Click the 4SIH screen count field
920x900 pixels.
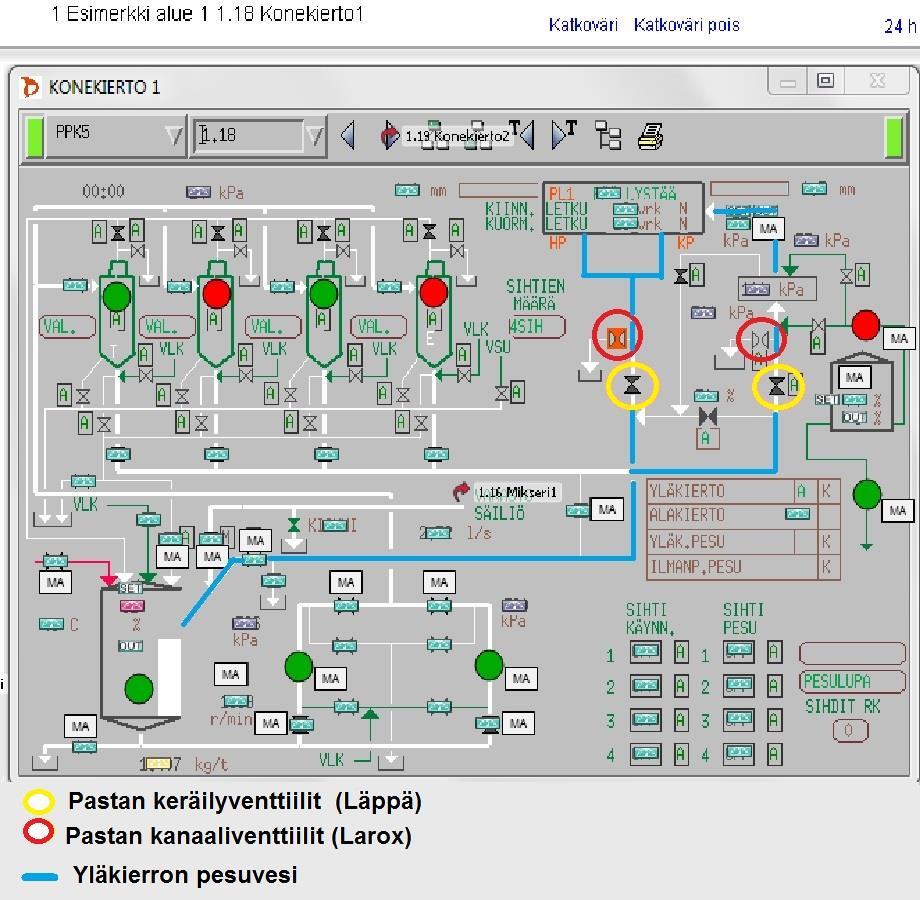[536, 327]
